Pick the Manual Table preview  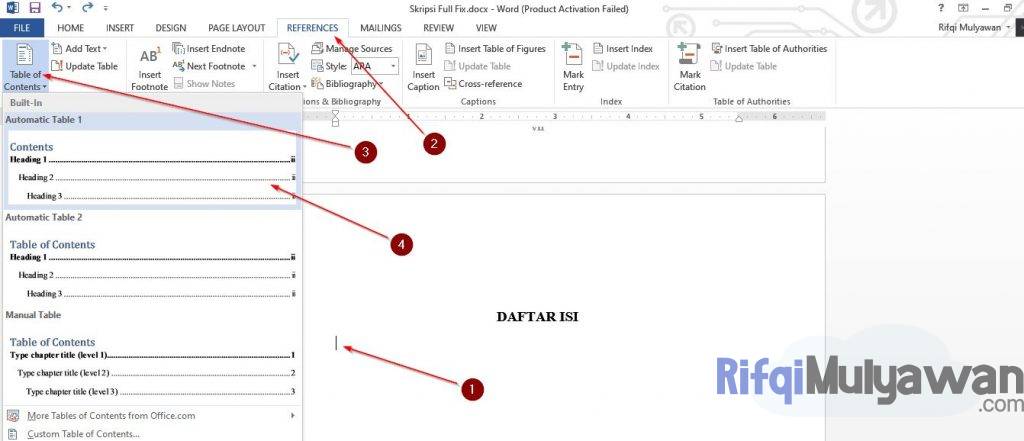click(x=151, y=366)
